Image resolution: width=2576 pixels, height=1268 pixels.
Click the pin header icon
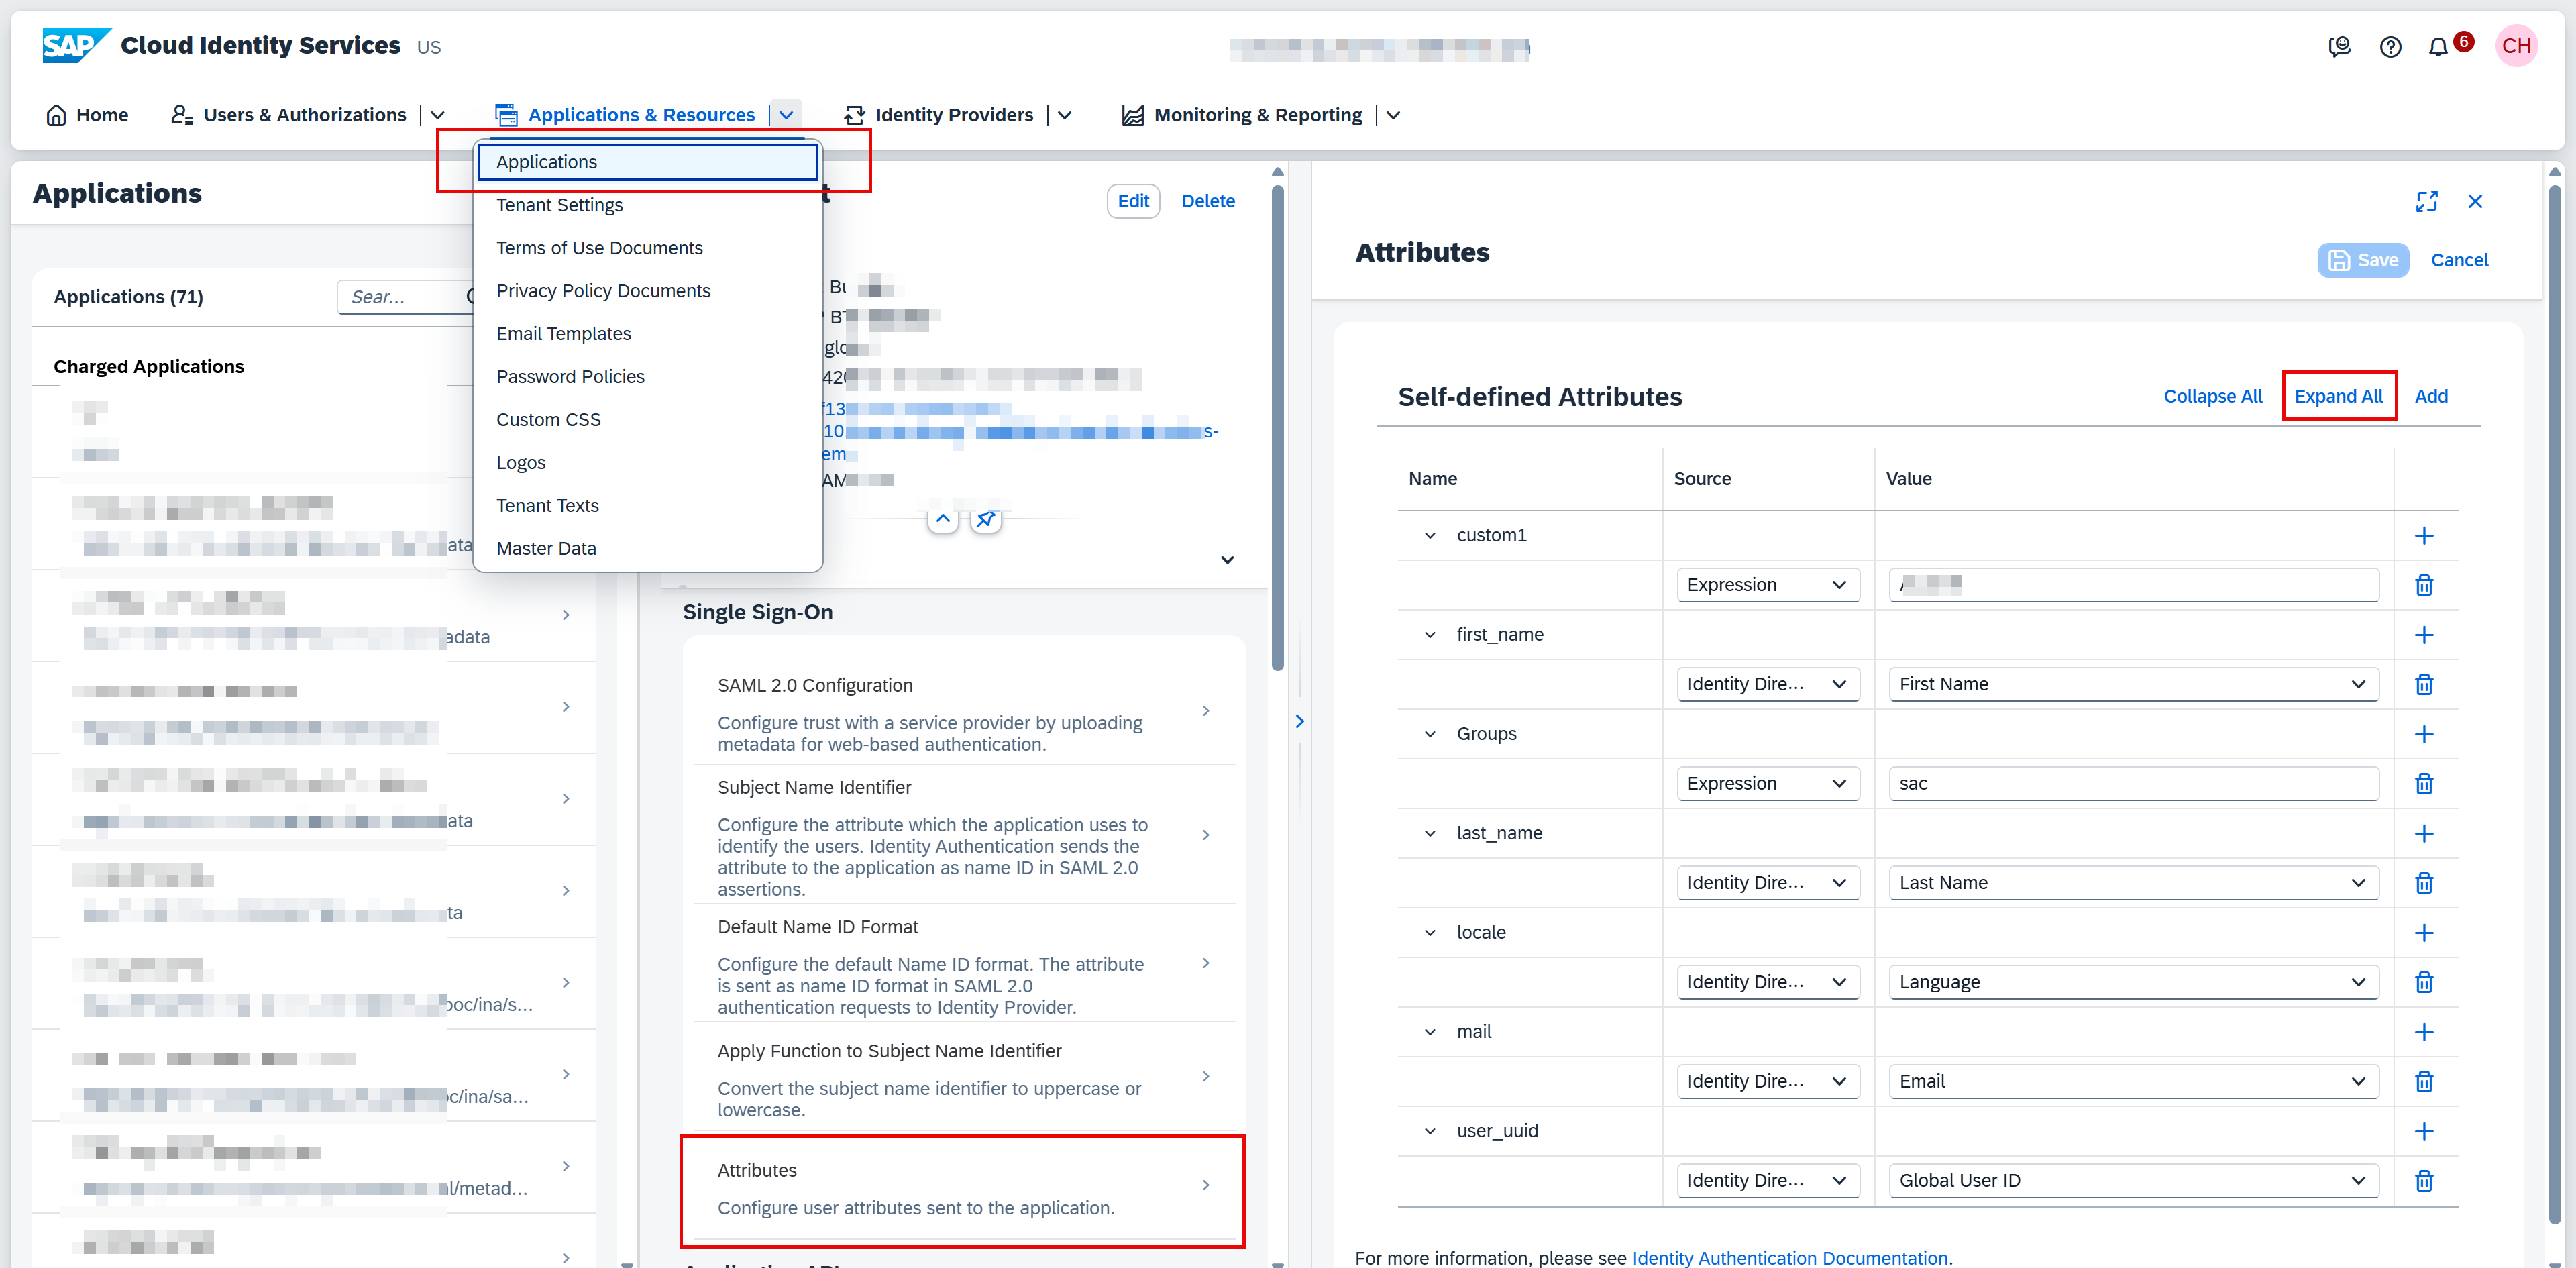click(x=986, y=519)
